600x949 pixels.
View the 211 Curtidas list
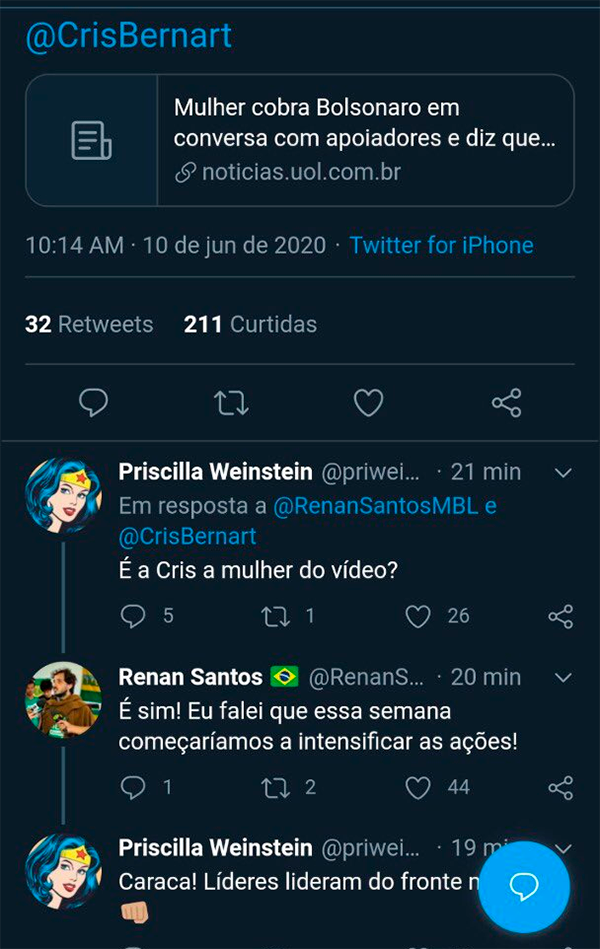click(x=250, y=324)
